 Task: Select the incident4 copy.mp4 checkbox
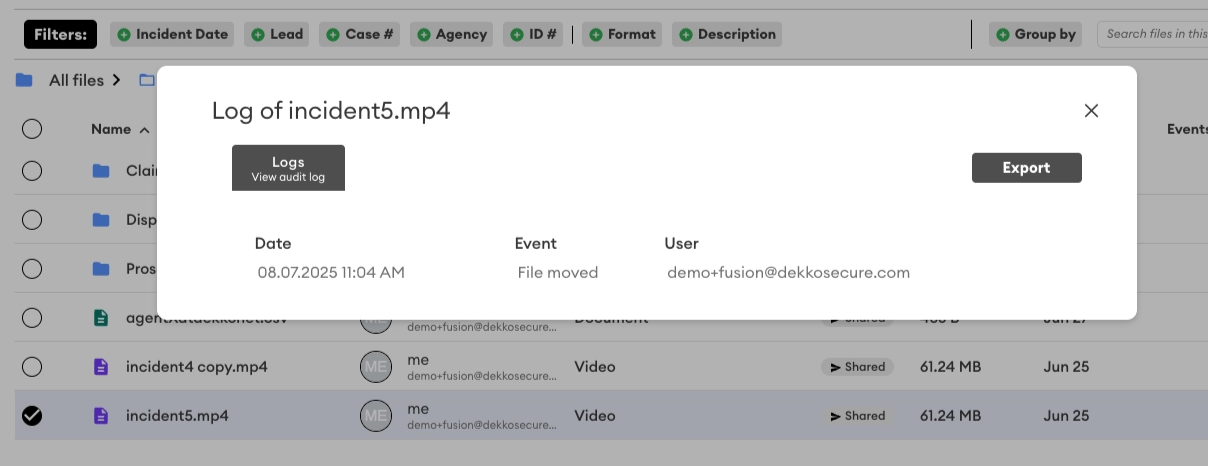tap(32, 367)
